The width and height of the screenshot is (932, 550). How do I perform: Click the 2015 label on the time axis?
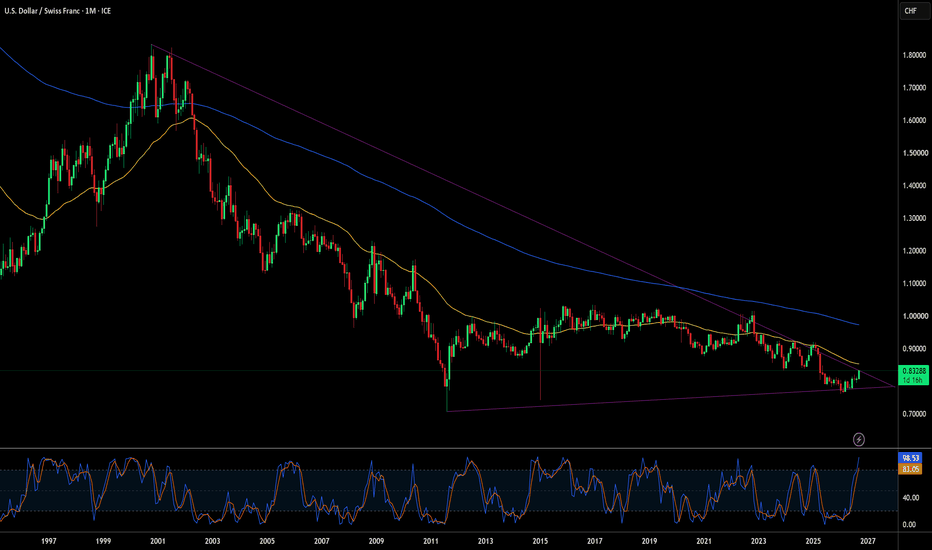point(540,541)
